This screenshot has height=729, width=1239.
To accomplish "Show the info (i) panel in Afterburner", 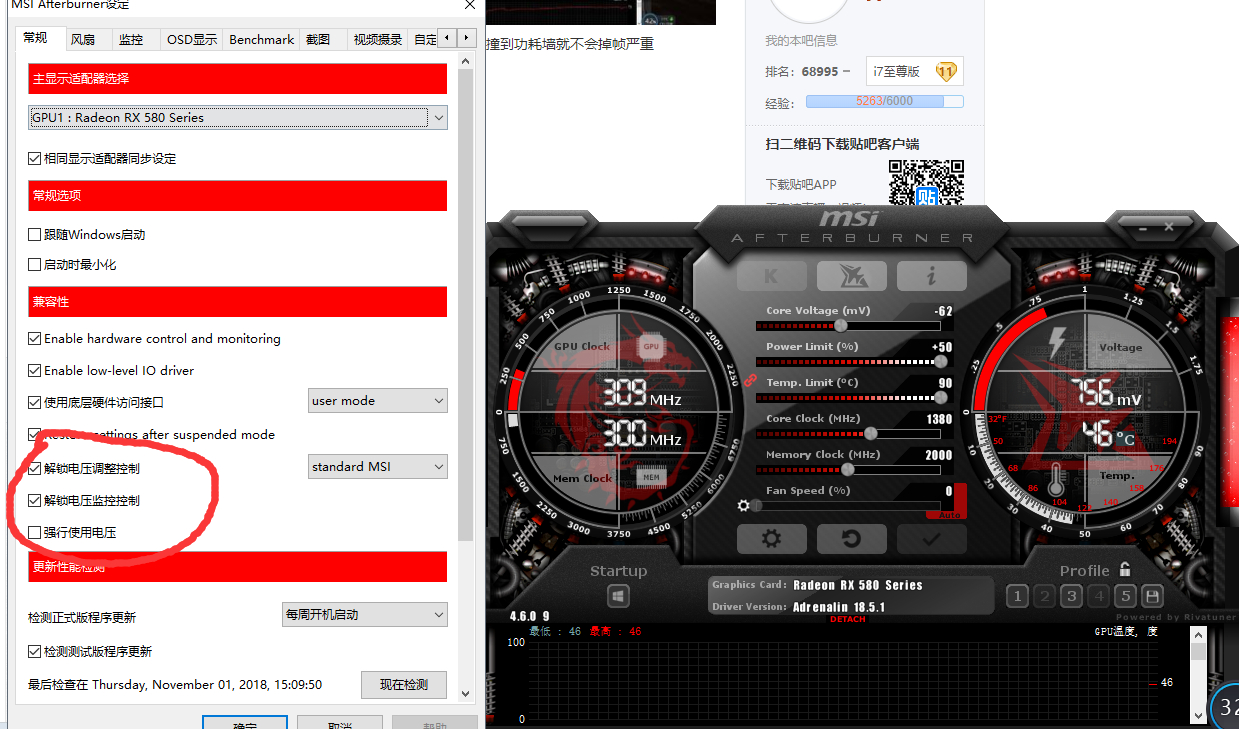I will point(931,276).
